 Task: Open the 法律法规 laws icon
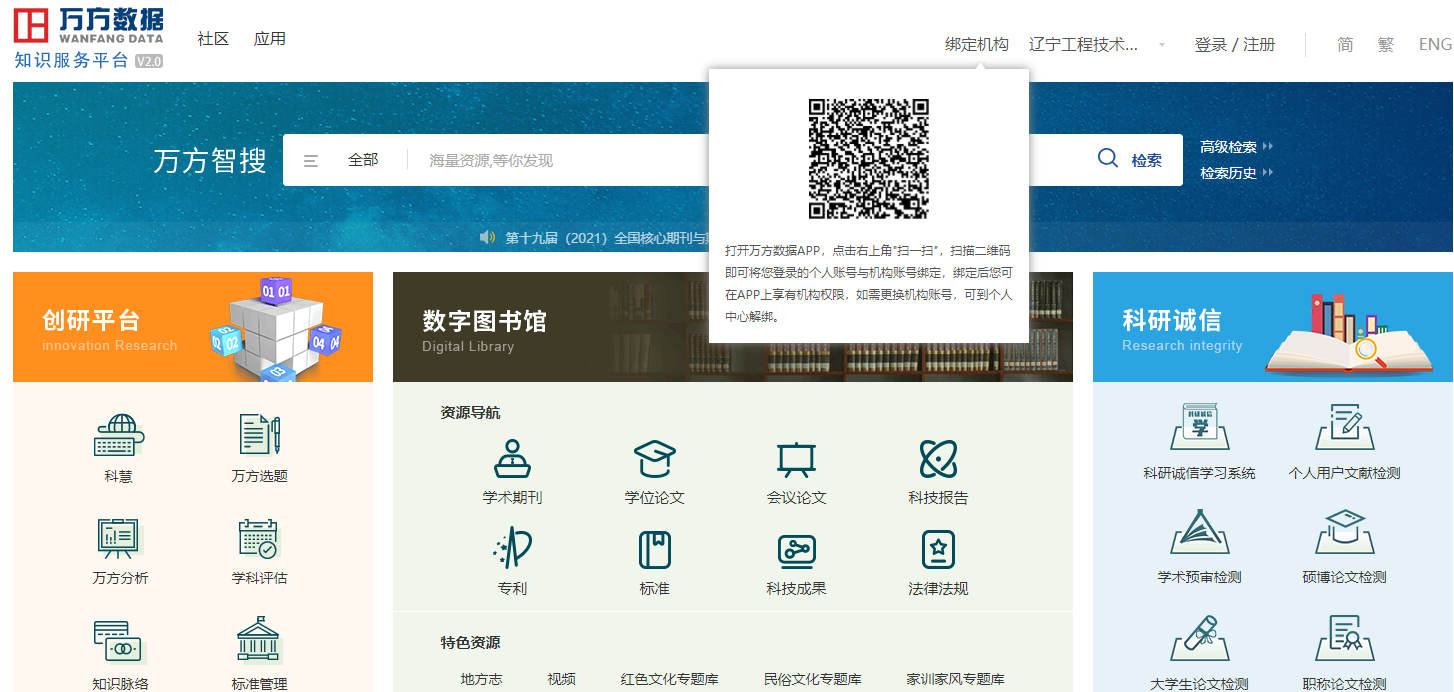pos(938,550)
